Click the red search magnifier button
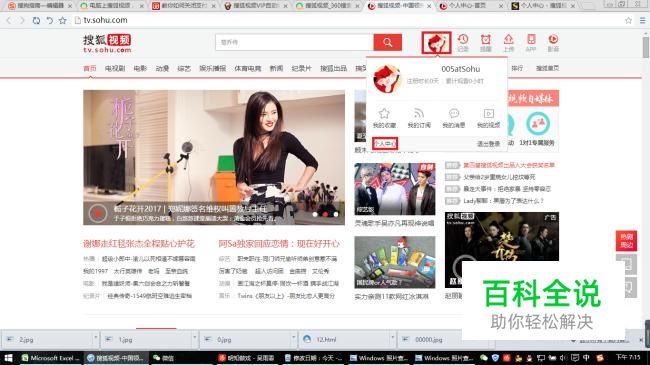The image size is (650, 365). coord(387,42)
